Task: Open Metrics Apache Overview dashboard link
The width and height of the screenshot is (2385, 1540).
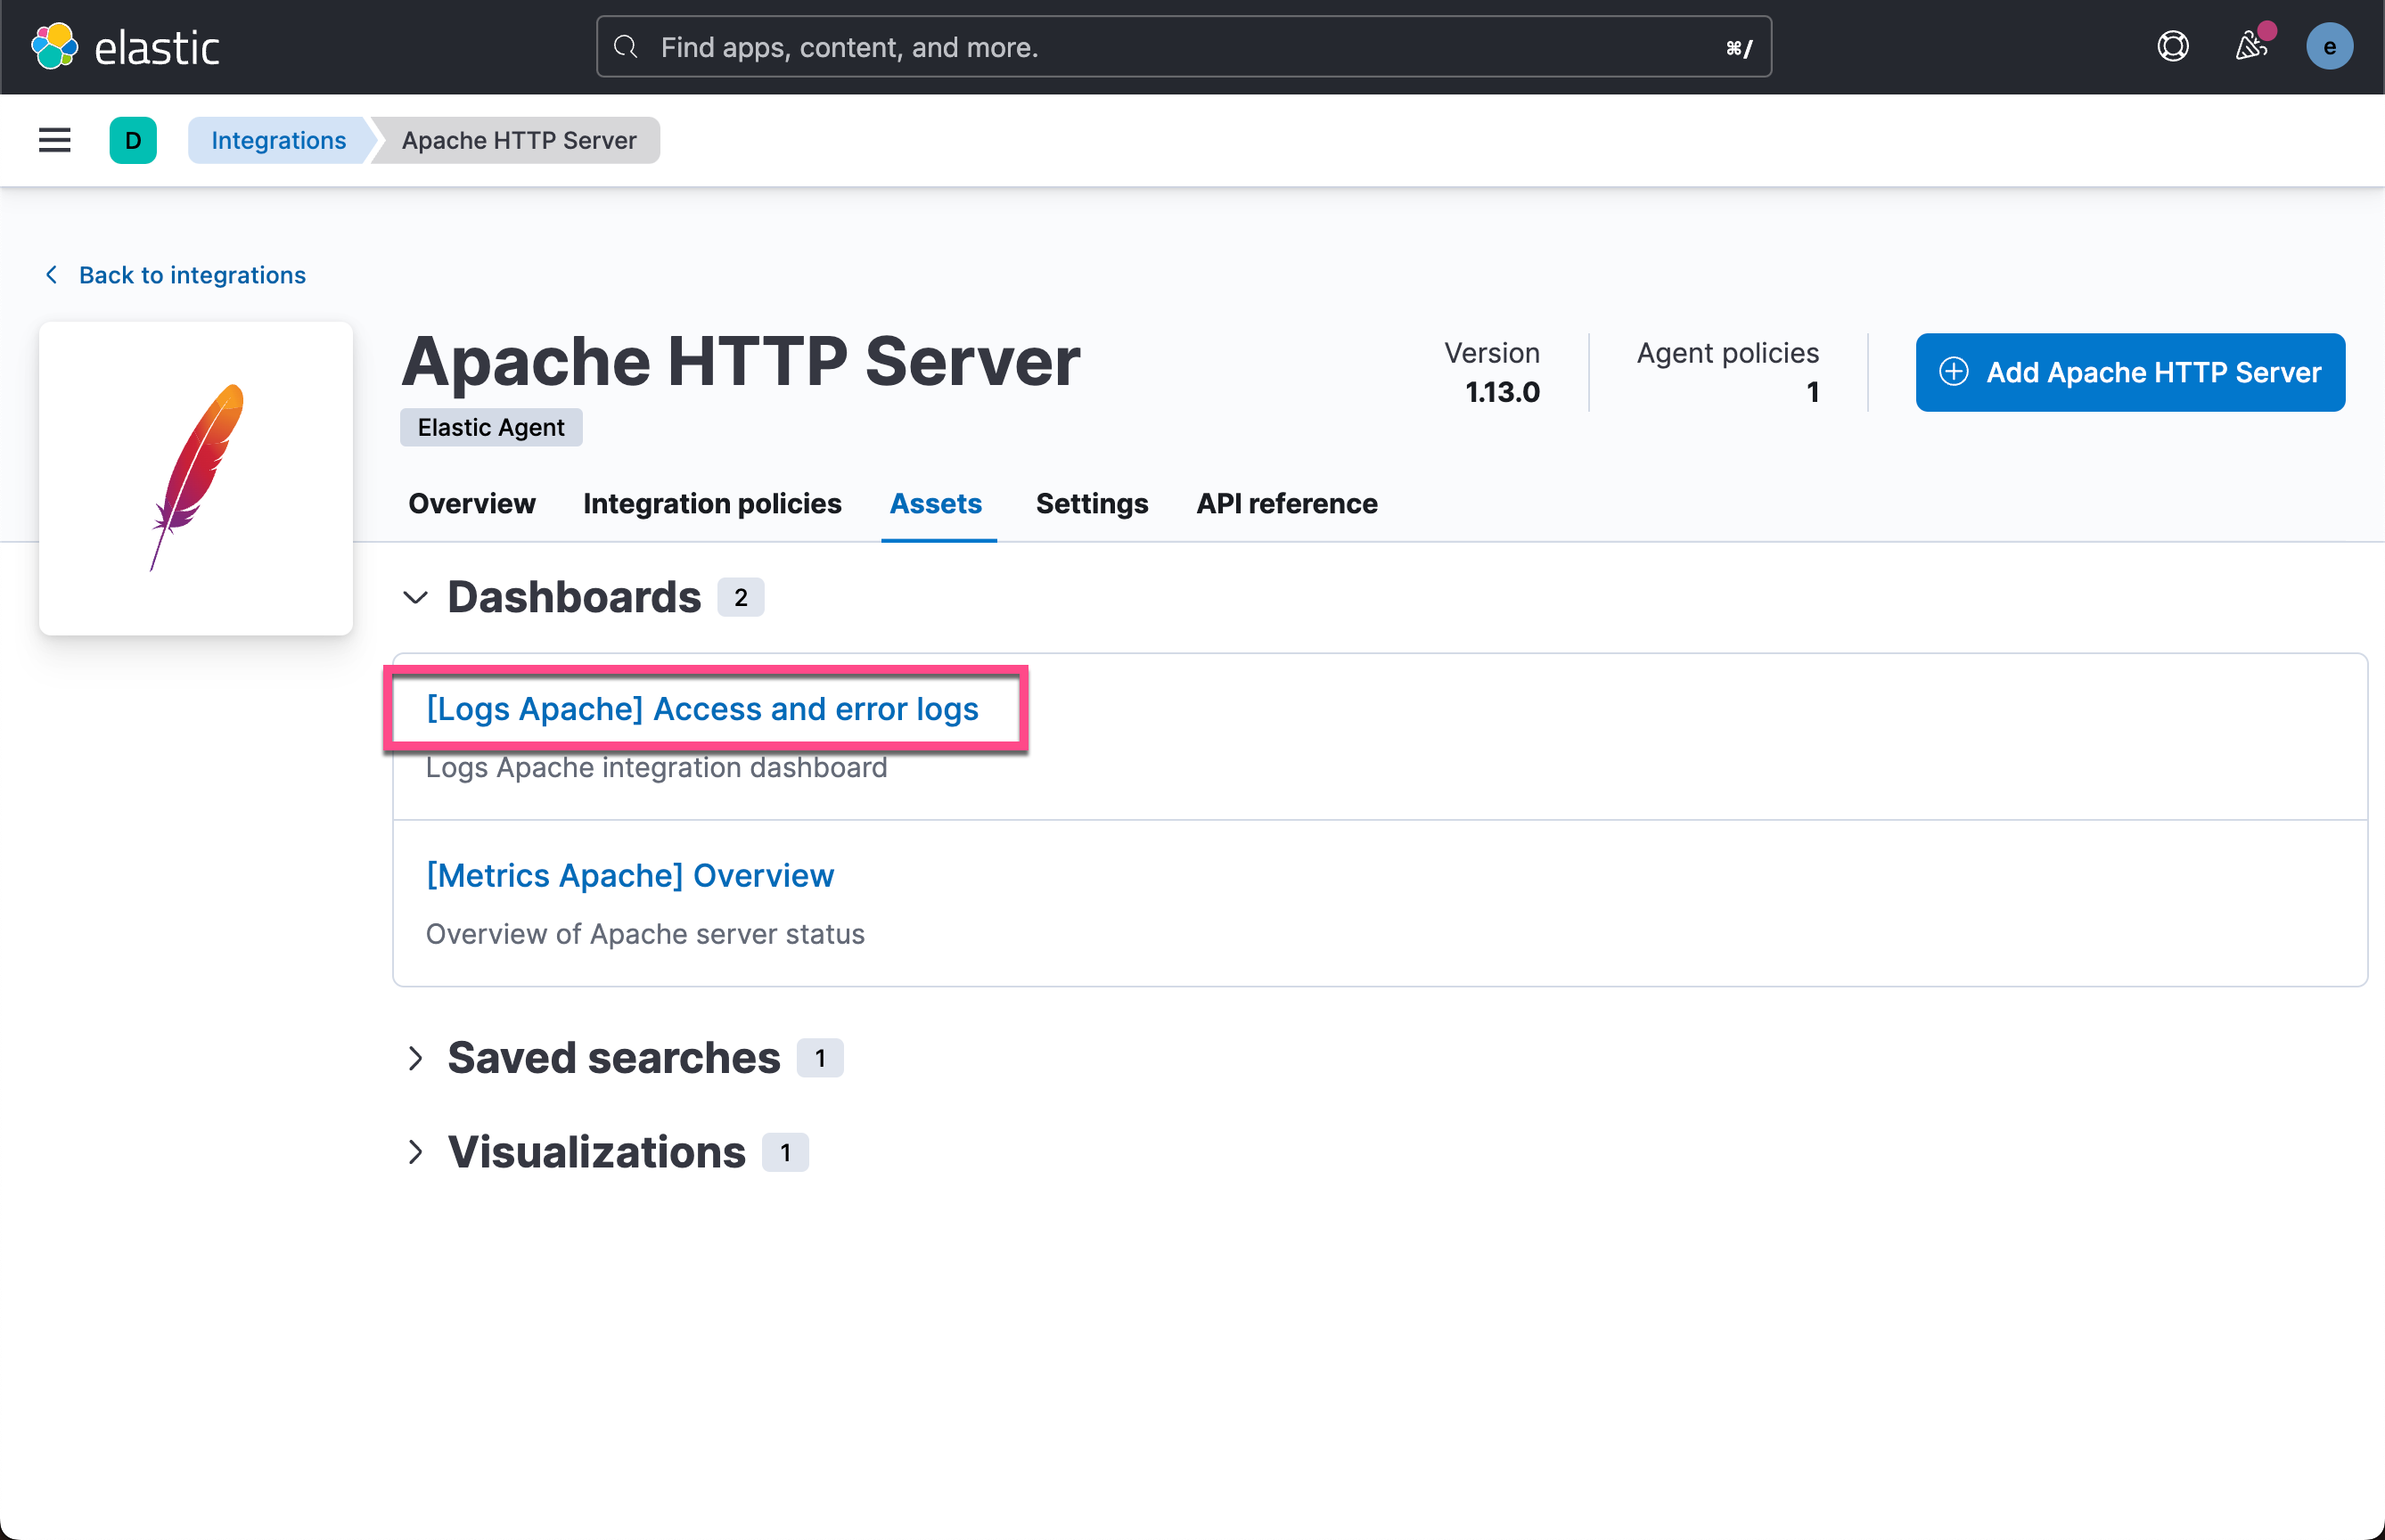Action: (x=629, y=875)
